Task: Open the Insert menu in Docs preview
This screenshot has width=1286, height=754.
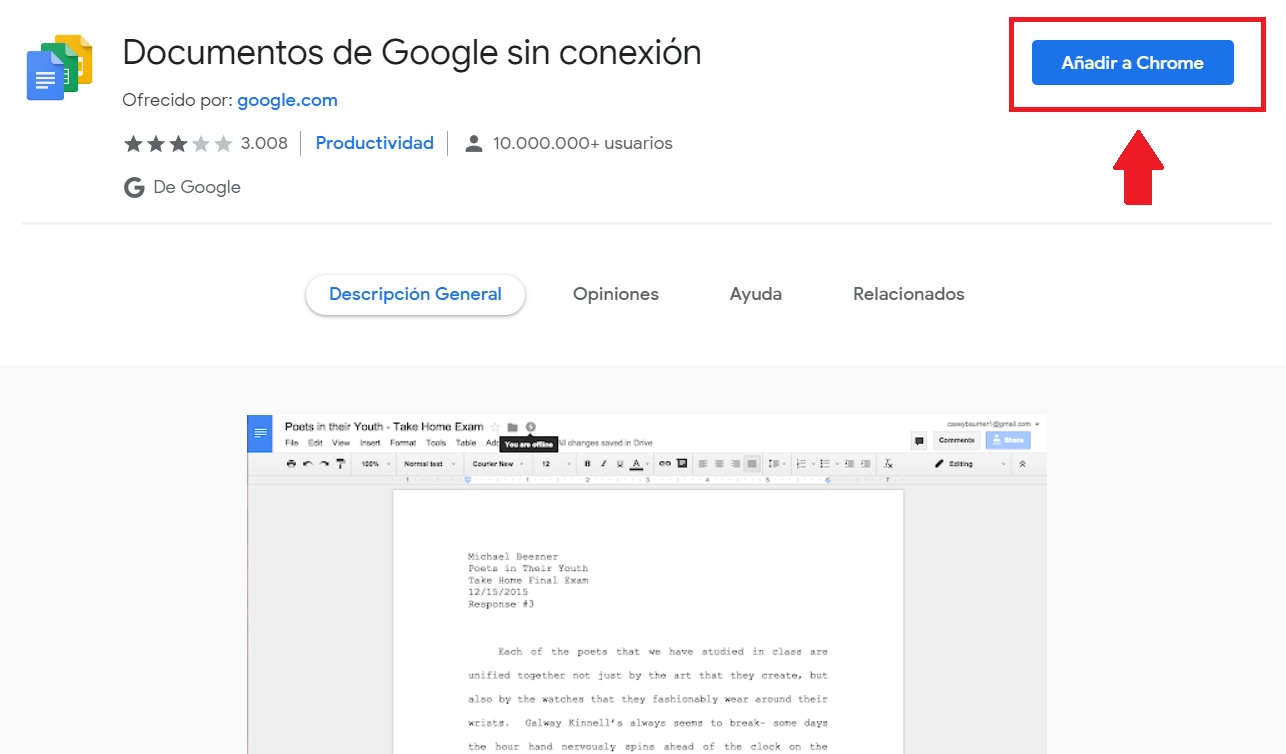Action: click(370, 443)
